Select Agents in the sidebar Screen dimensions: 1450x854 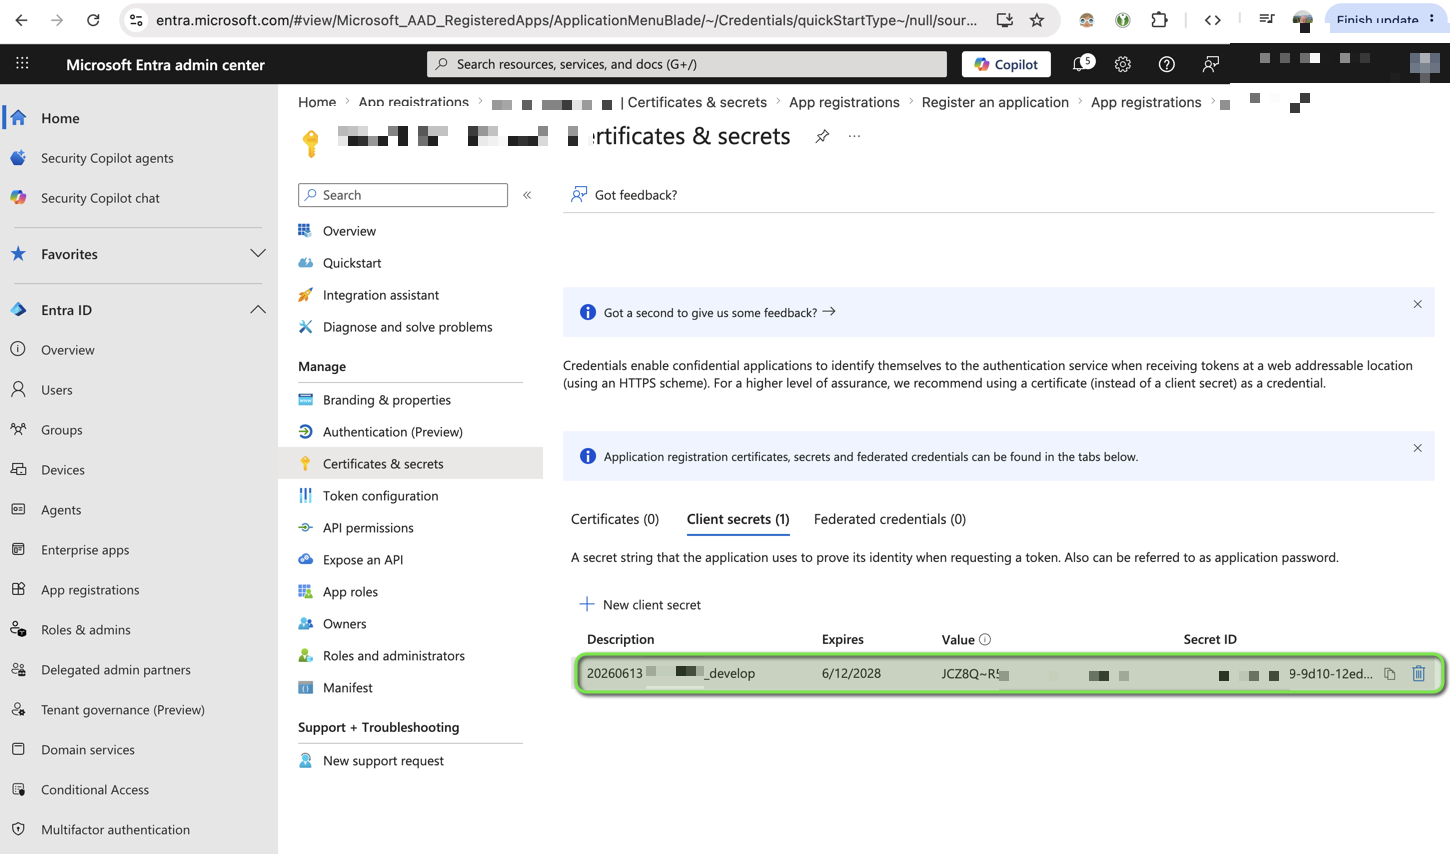61,510
